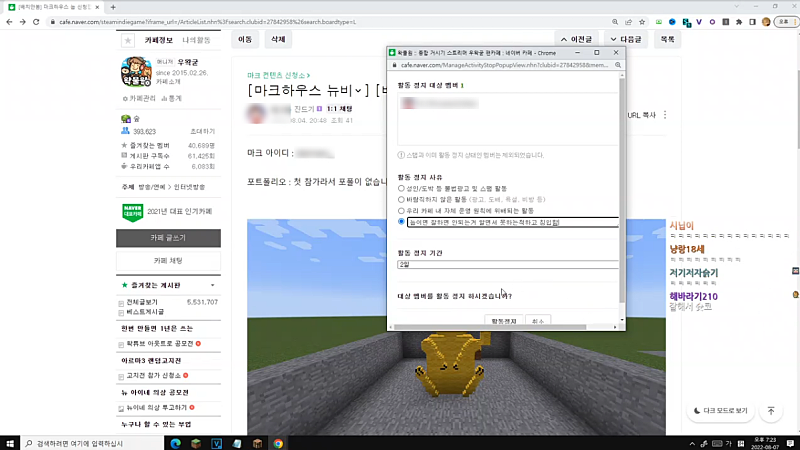Click the popup vertical scrollbar
The height and width of the screenshot is (450, 800).
coord(621,189)
